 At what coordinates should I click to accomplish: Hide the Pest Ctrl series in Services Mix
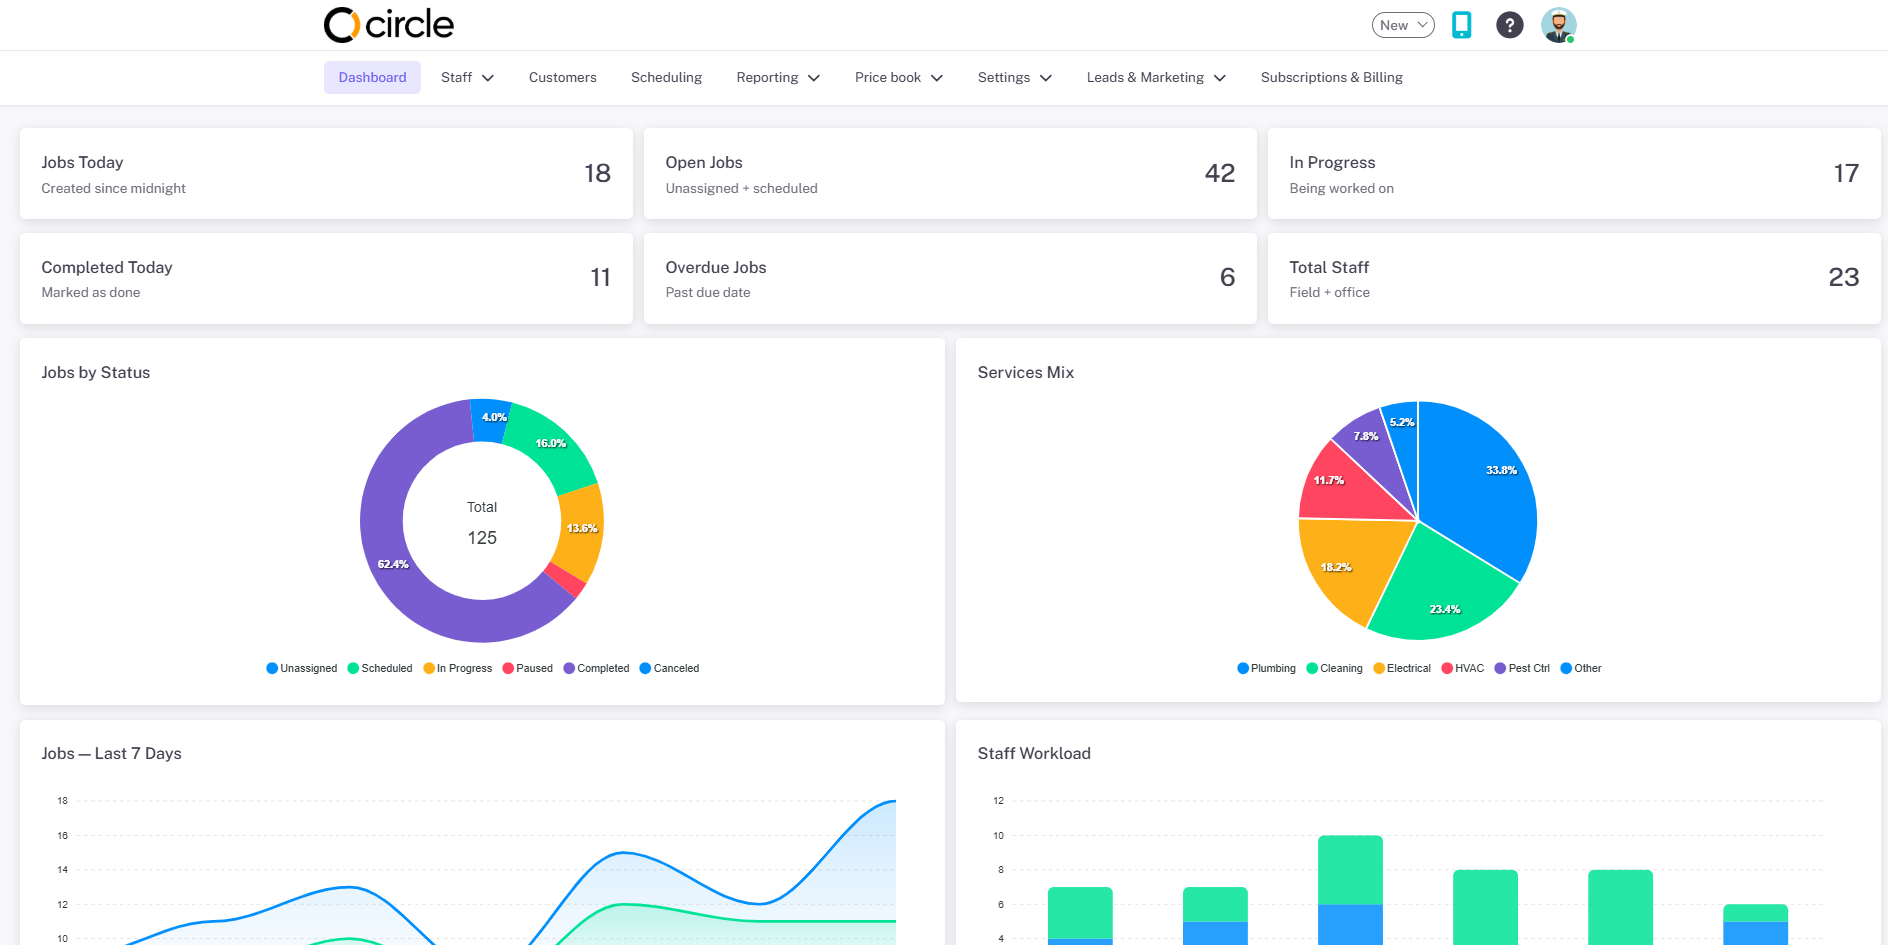point(1523,668)
